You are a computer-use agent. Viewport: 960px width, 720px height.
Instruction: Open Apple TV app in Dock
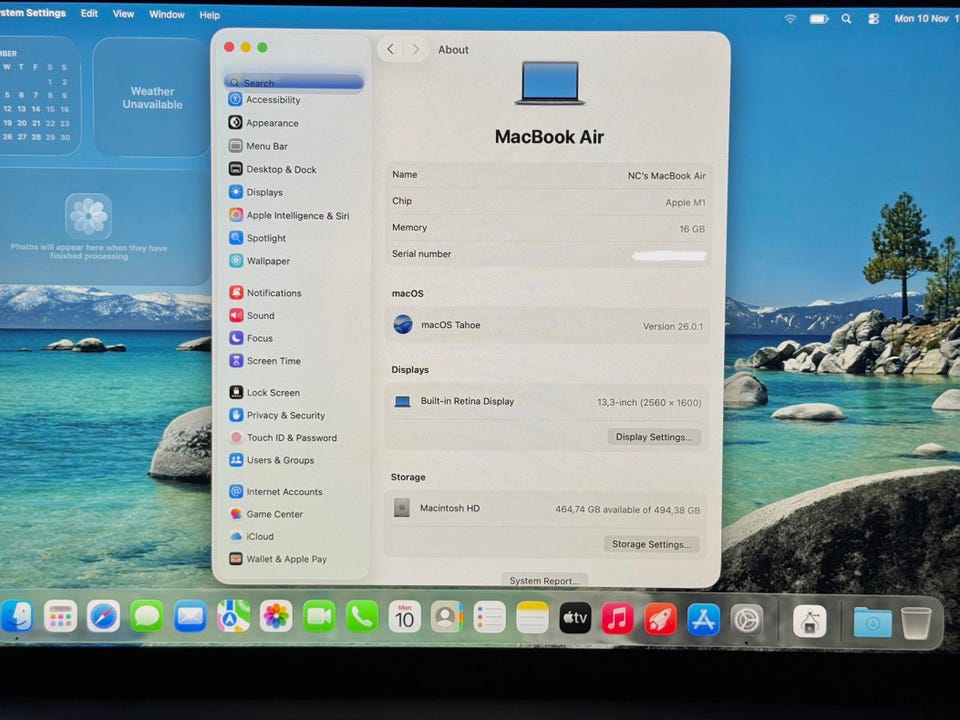point(575,618)
